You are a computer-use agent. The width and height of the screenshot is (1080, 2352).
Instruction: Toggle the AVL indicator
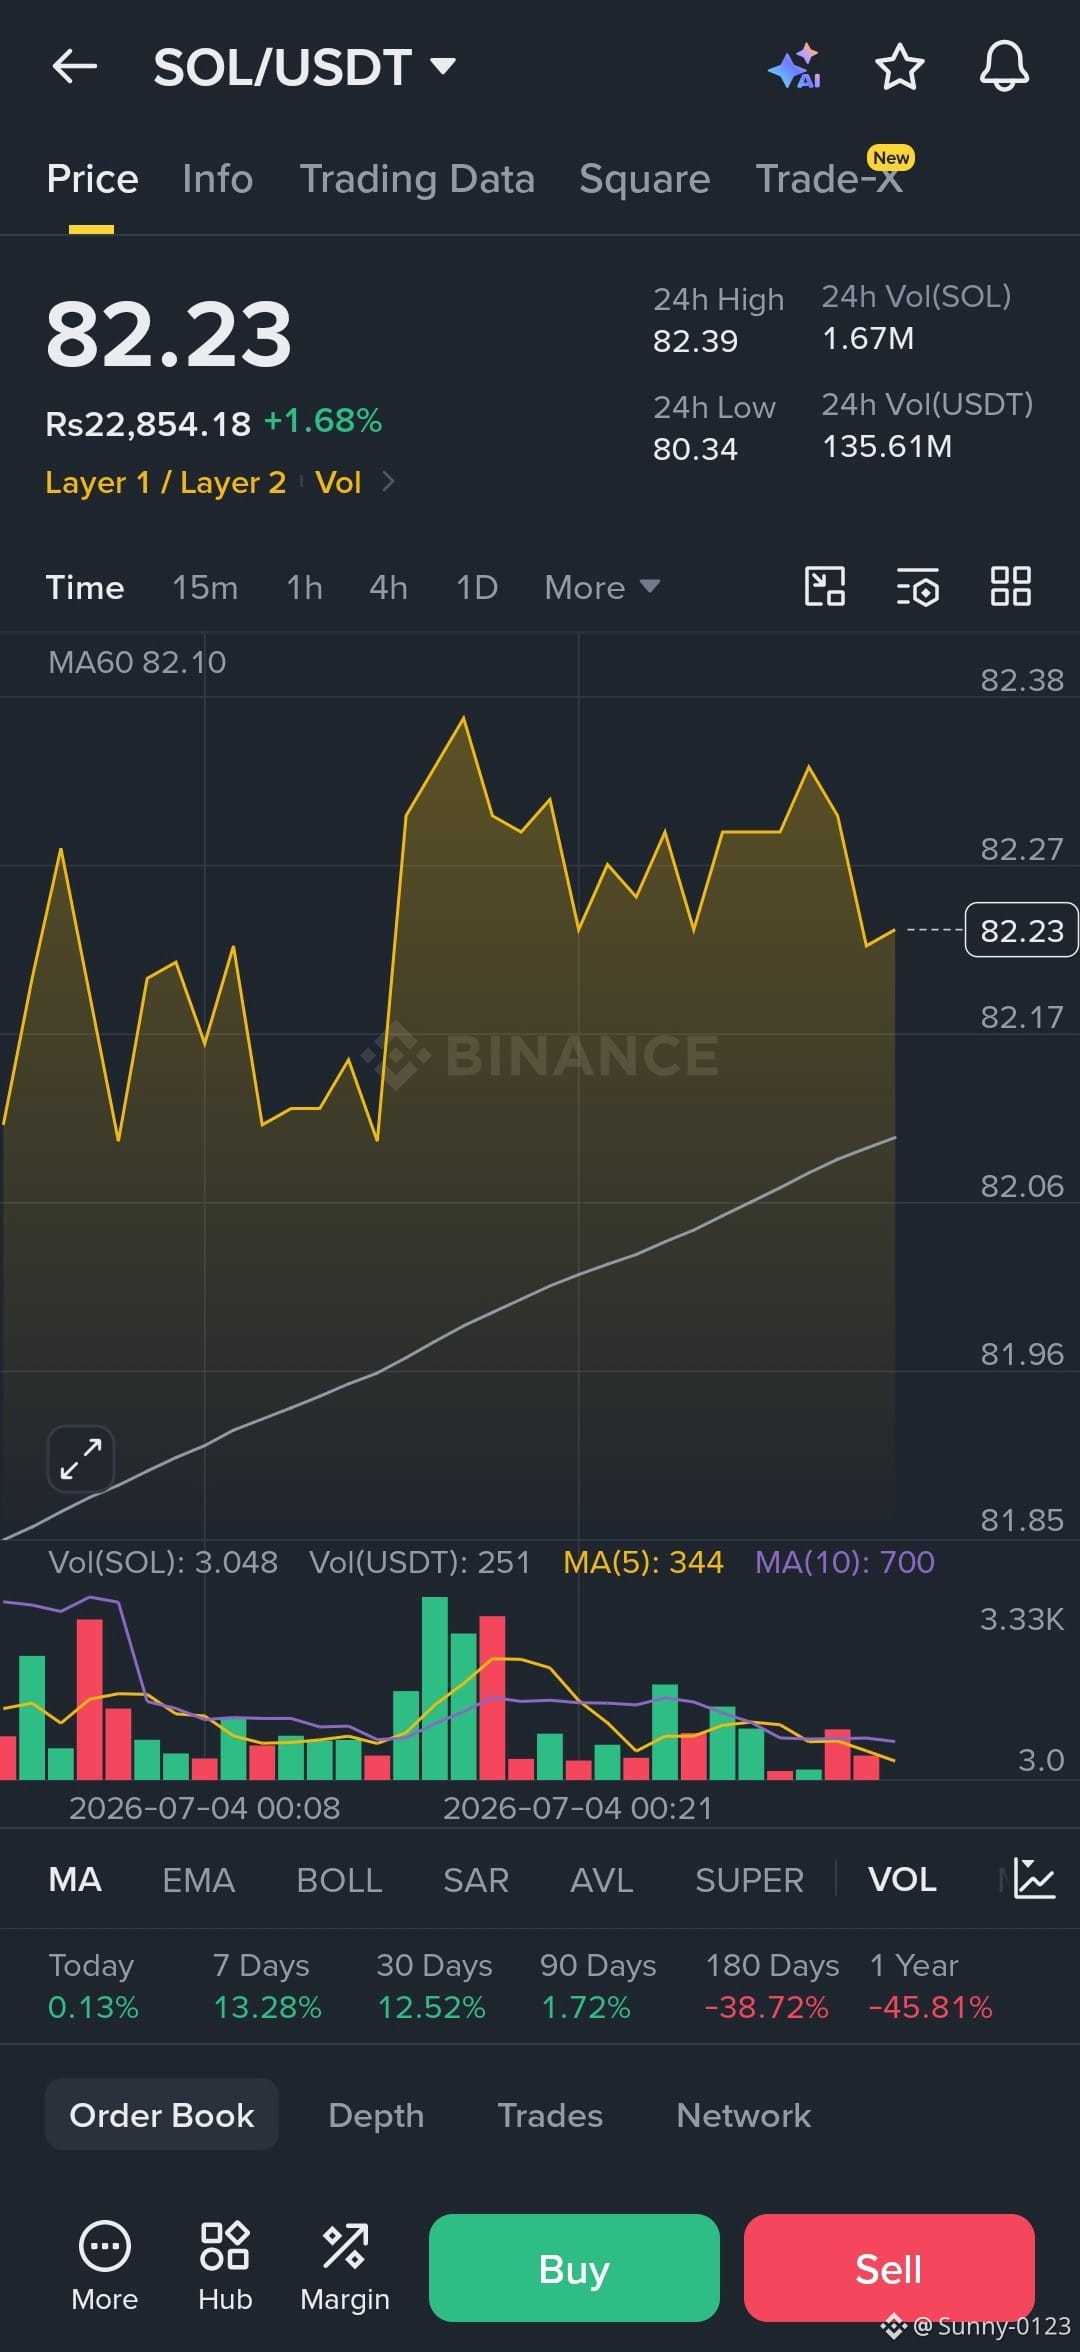tap(601, 1879)
